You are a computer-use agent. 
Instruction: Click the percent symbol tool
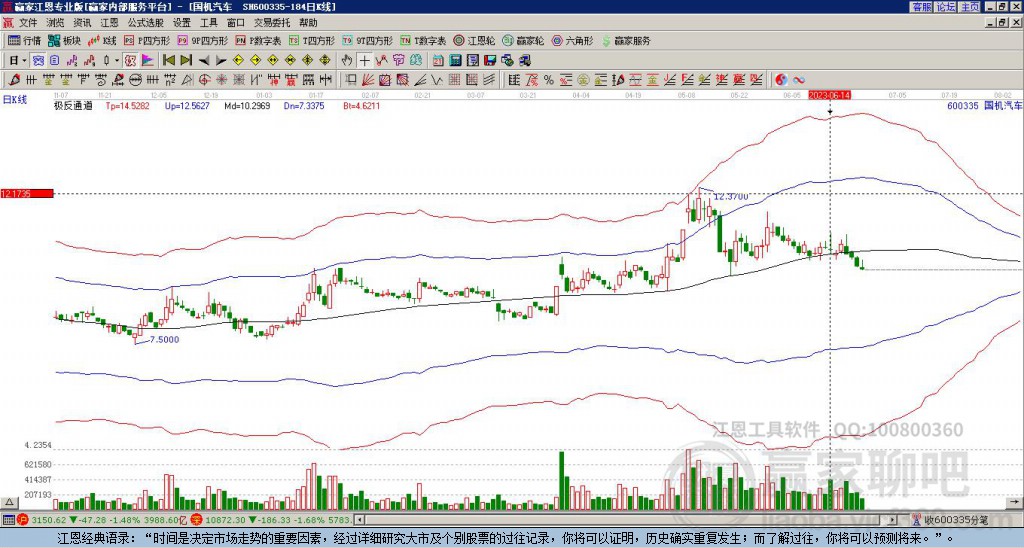549,80
